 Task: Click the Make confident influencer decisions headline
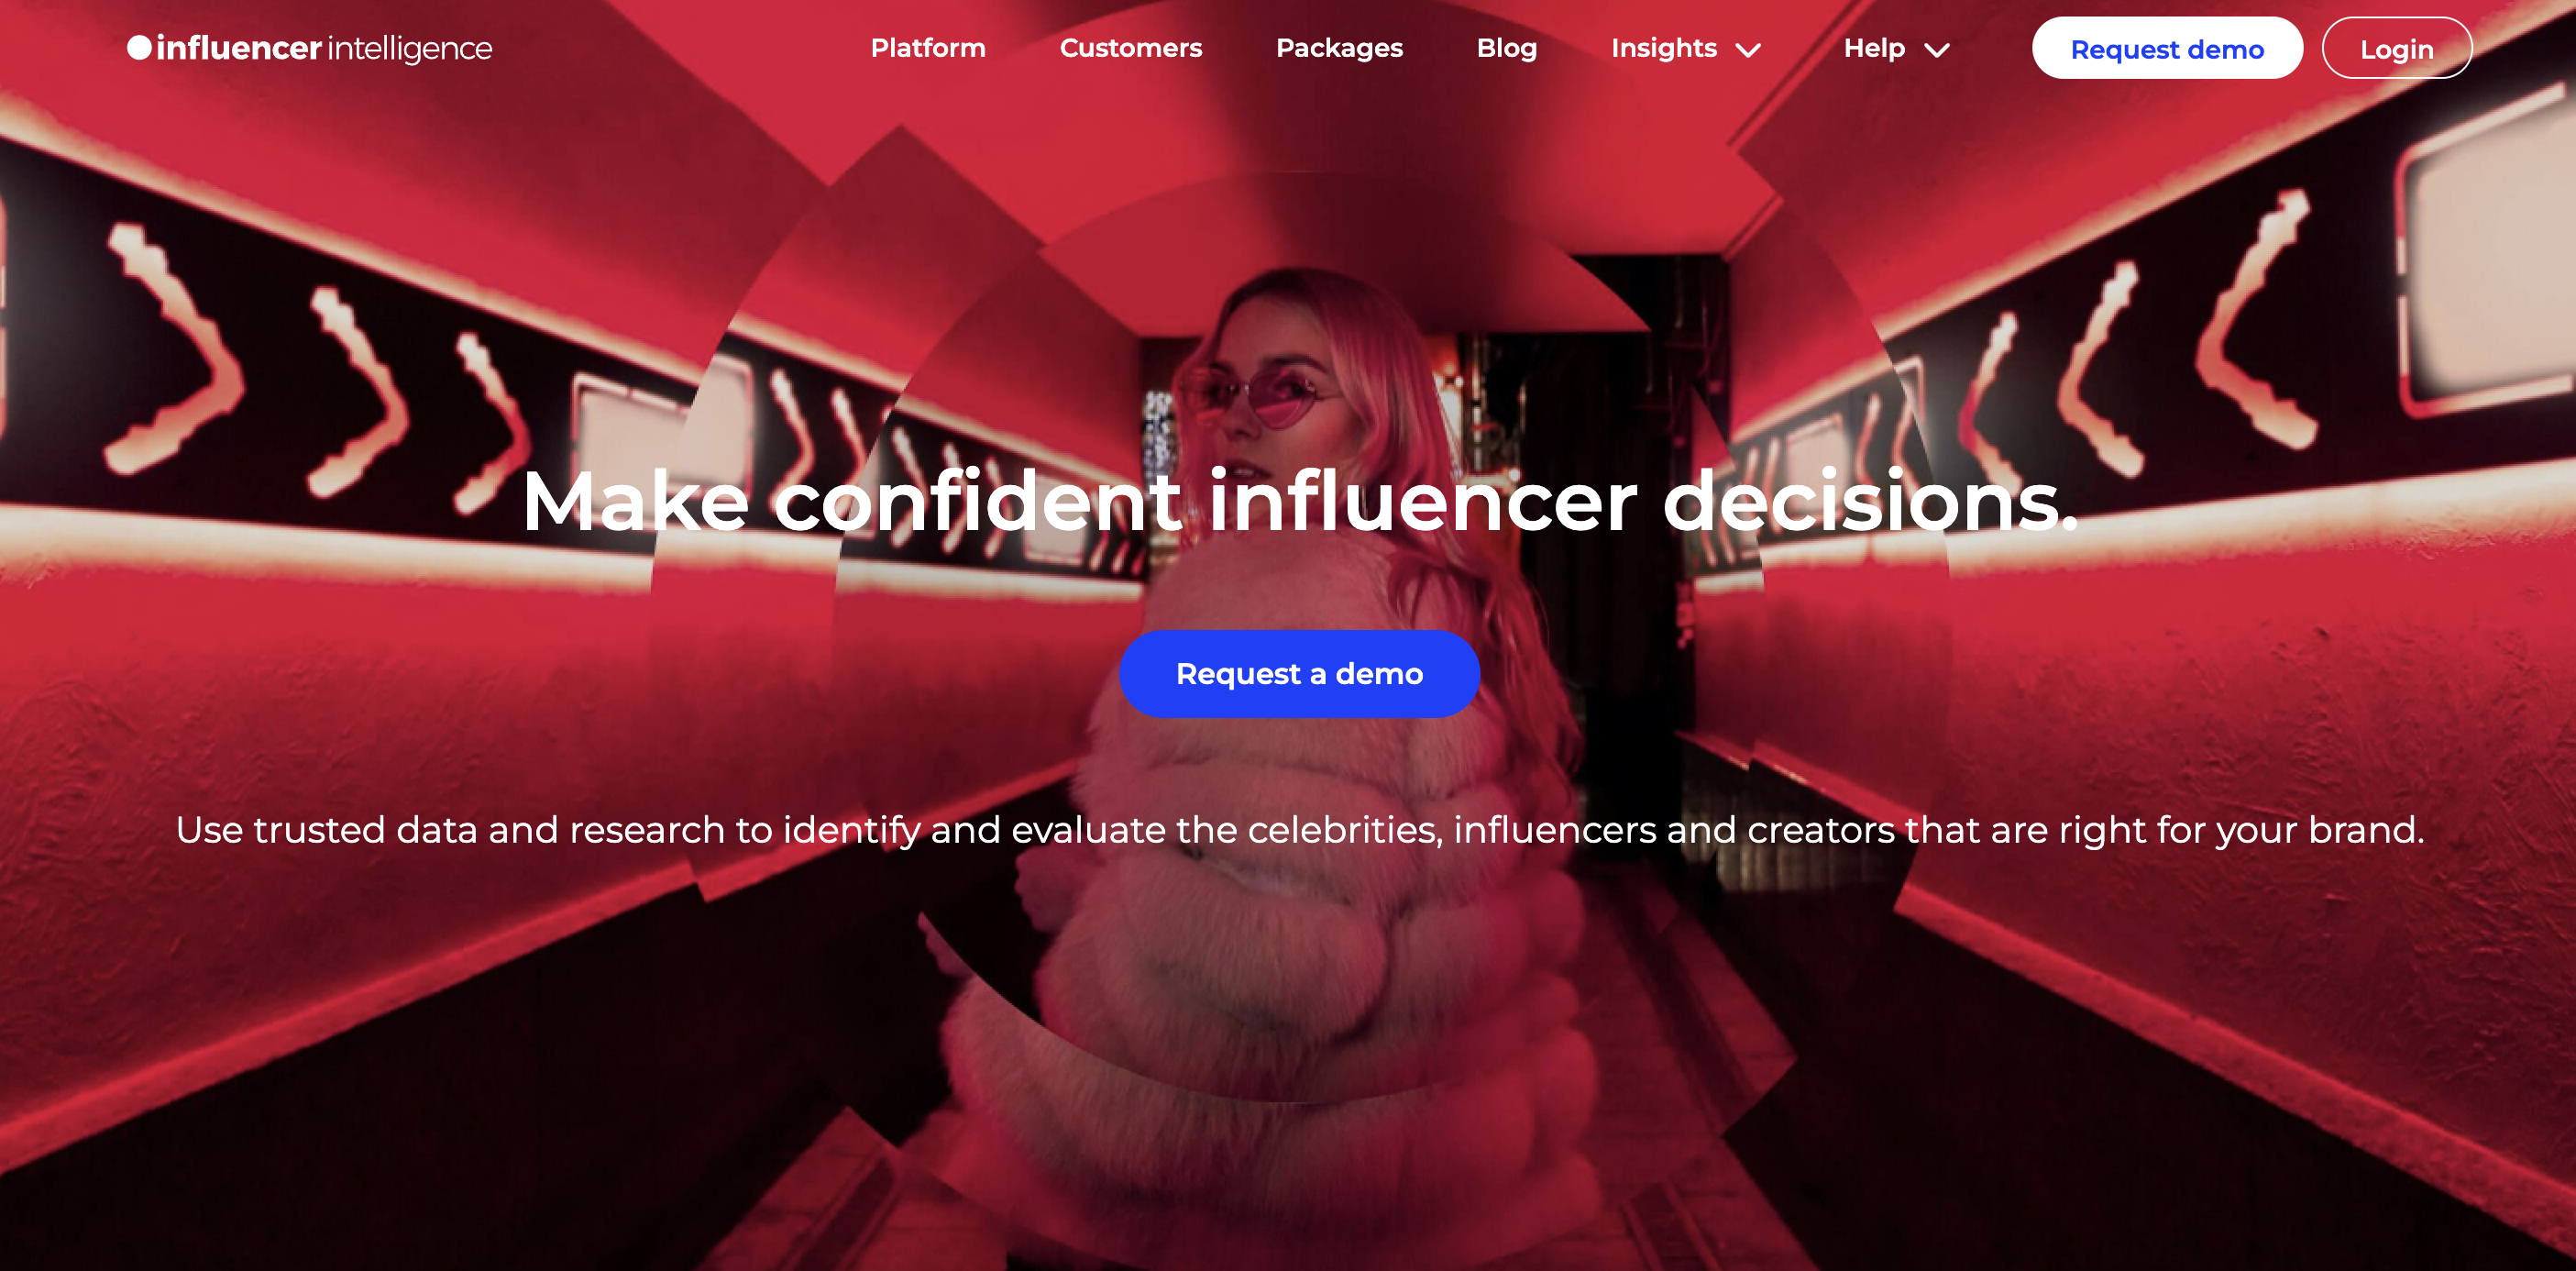pyautogui.click(x=1299, y=501)
